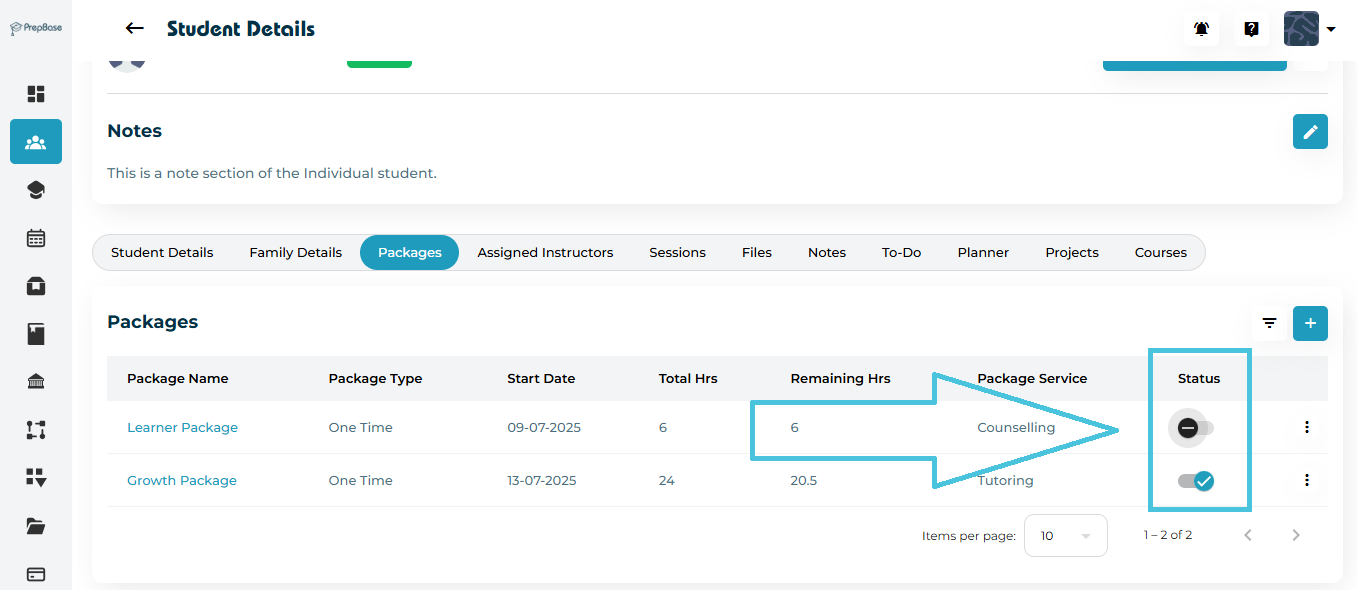Screen dimensions: 1357x590
Task: Expand the items per page dropdown
Action: coord(1065,535)
